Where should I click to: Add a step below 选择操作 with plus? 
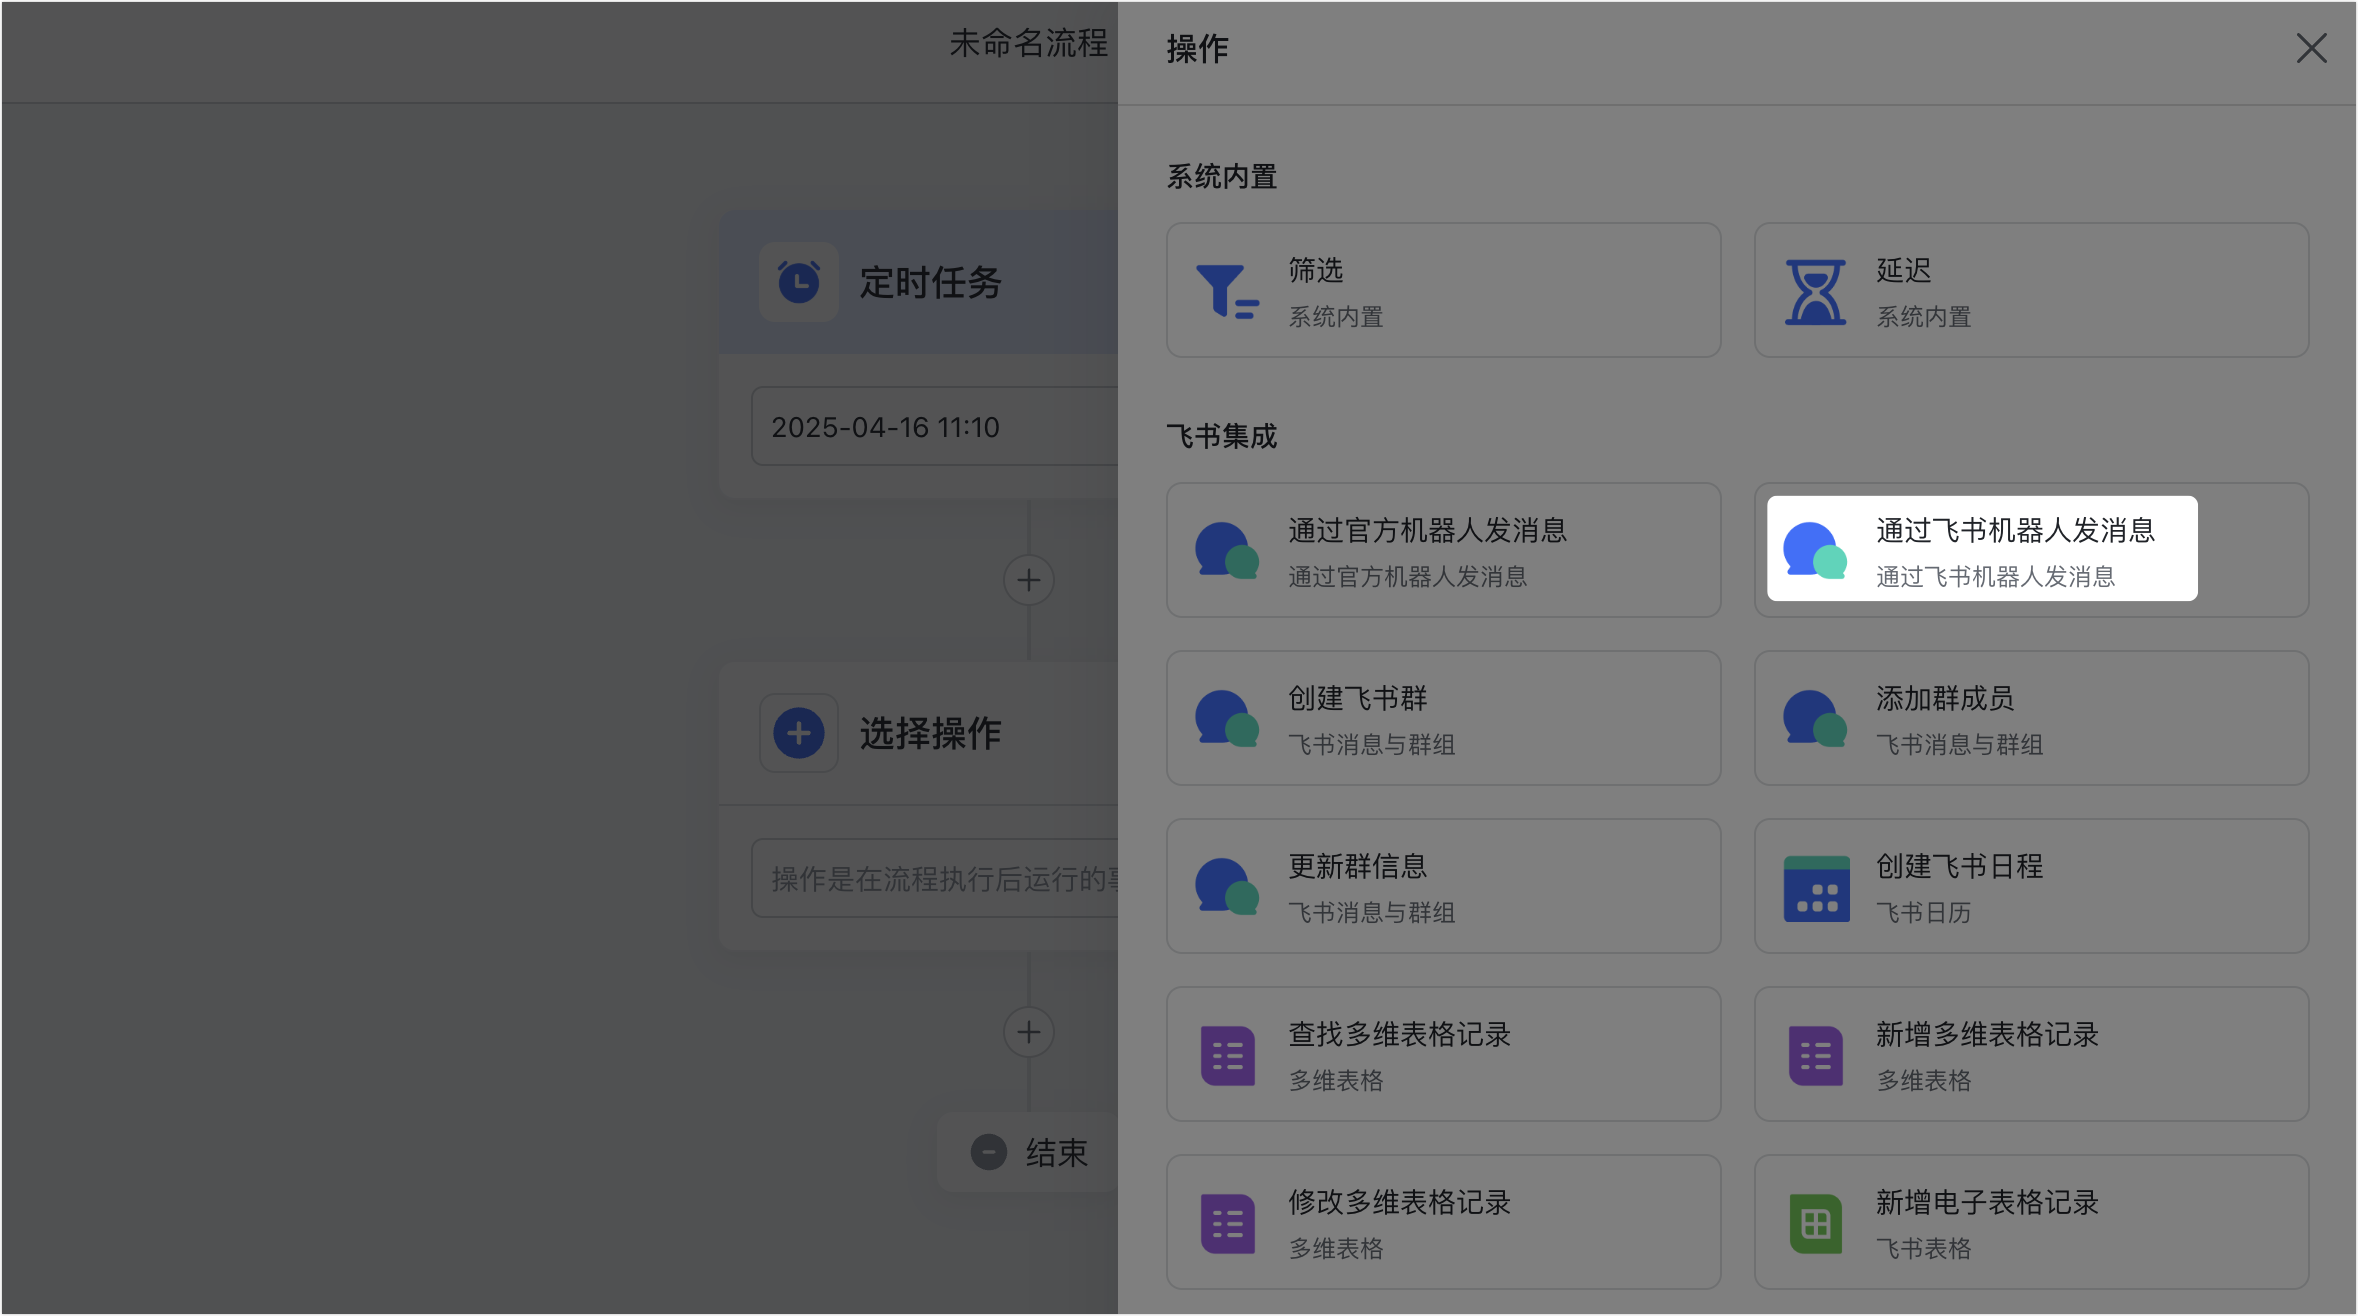1028,1032
